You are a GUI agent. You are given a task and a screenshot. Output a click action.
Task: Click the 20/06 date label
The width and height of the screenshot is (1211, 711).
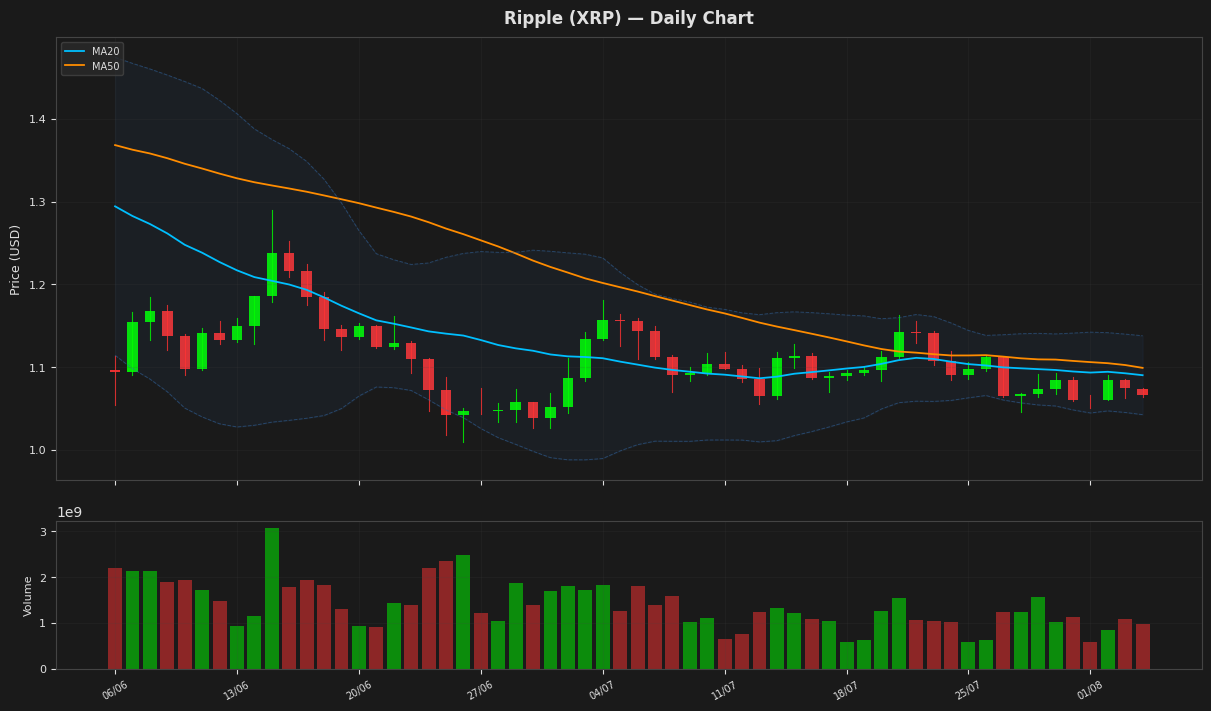(359, 689)
